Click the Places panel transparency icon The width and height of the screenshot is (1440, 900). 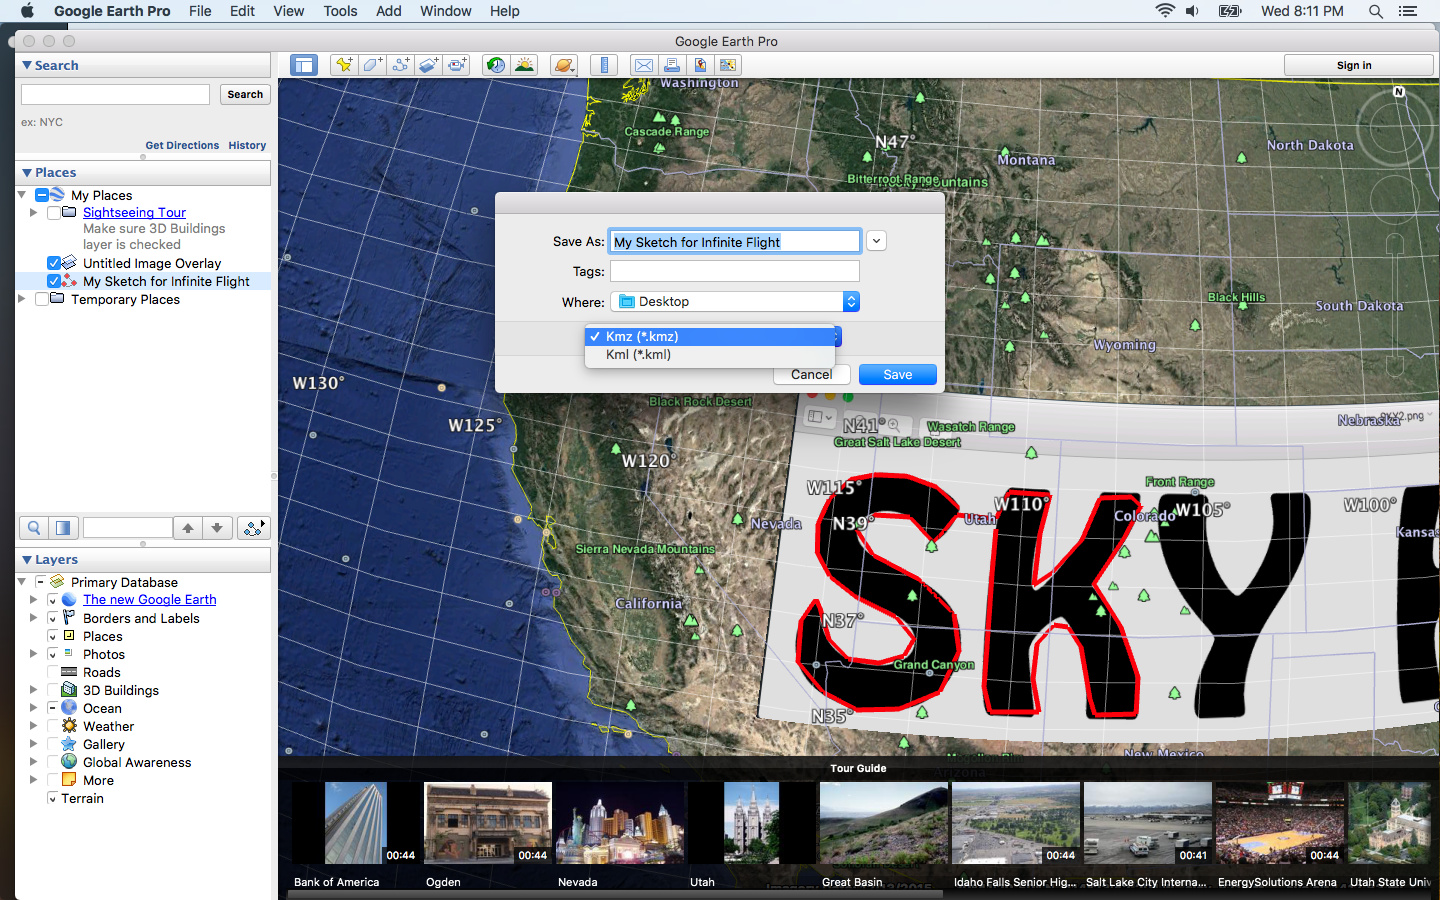[x=62, y=528]
